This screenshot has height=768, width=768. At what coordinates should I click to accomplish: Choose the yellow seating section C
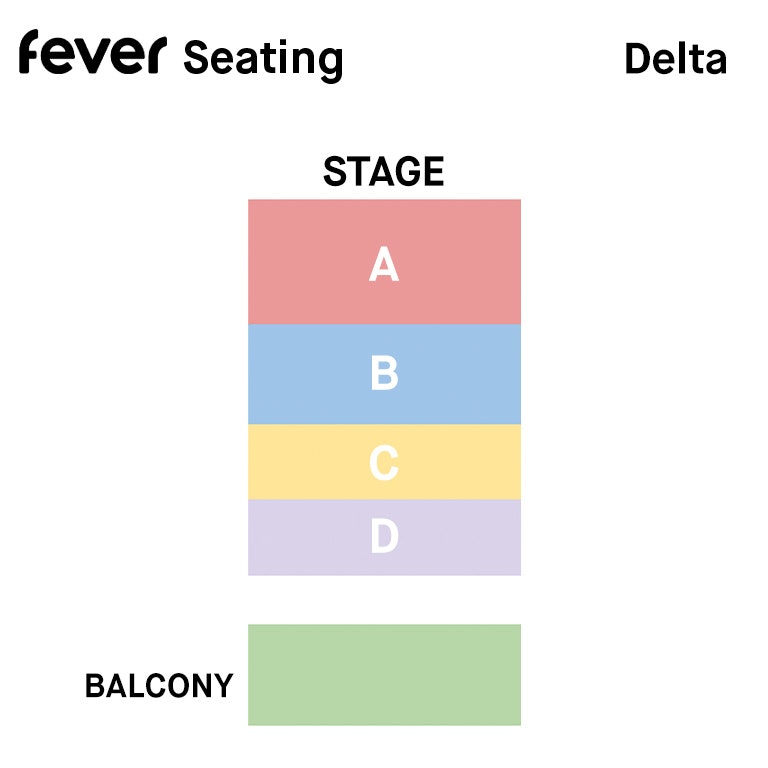[x=384, y=462]
